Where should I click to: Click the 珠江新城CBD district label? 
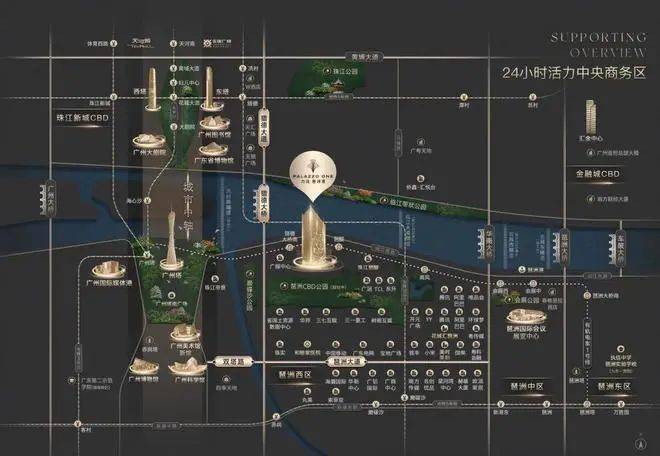tap(83, 118)
